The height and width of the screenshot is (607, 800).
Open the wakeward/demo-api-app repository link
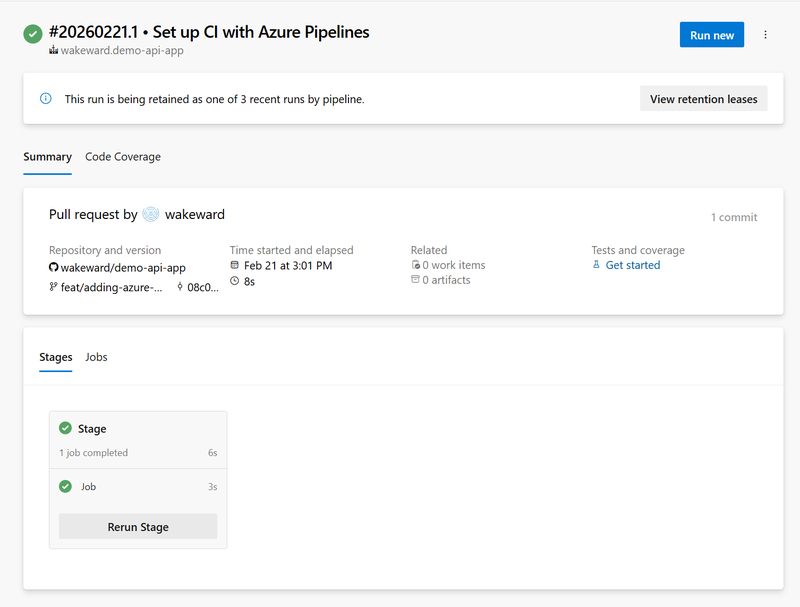(123, 268)
